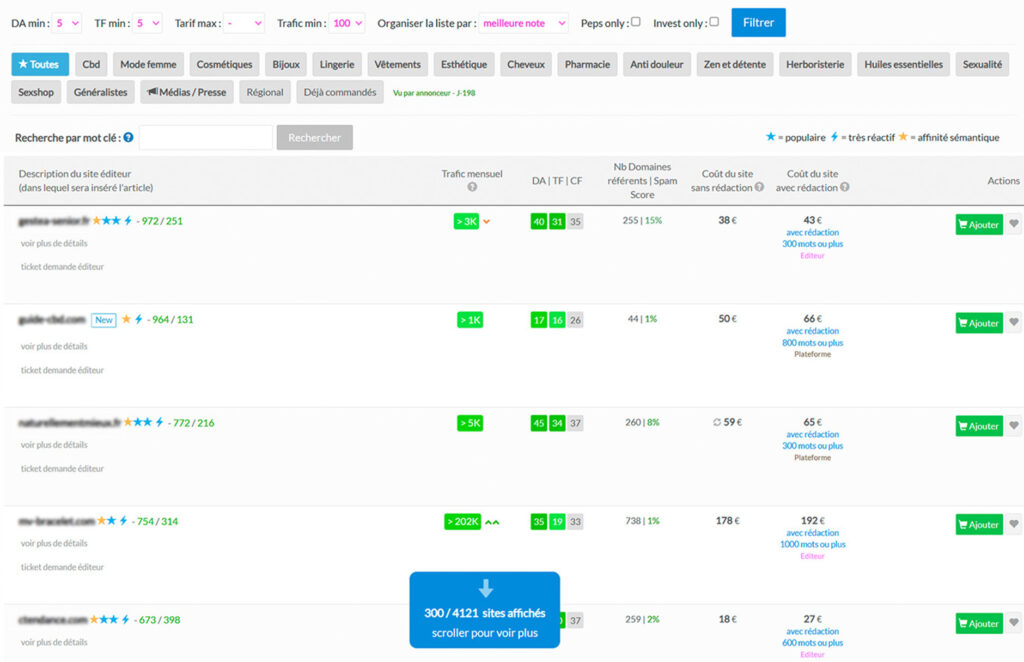Click the Vu par annonceur - J-198 text
Screen dimensions: 1024x662
[x=434, y=93]
